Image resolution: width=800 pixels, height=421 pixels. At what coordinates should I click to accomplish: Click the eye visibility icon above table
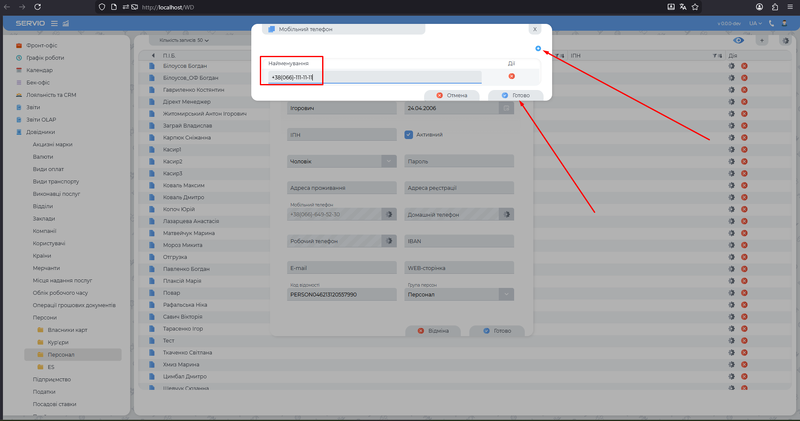point(738,40)
